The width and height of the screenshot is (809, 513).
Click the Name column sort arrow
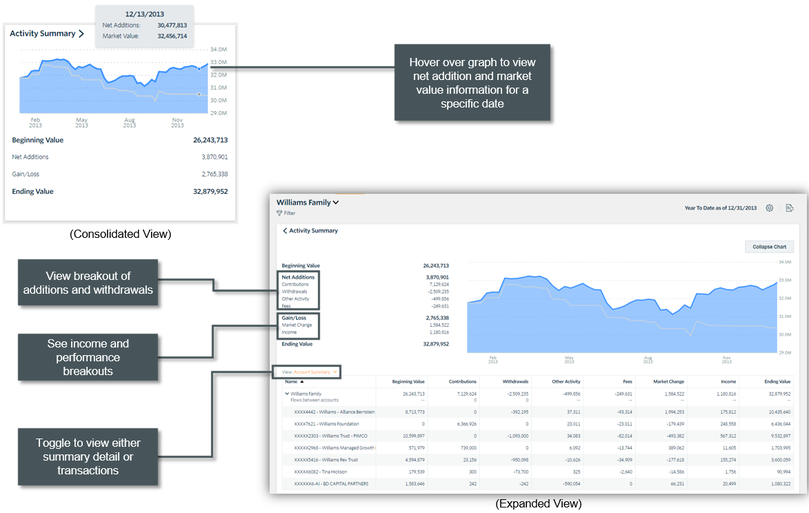click(x=303, y=381)
